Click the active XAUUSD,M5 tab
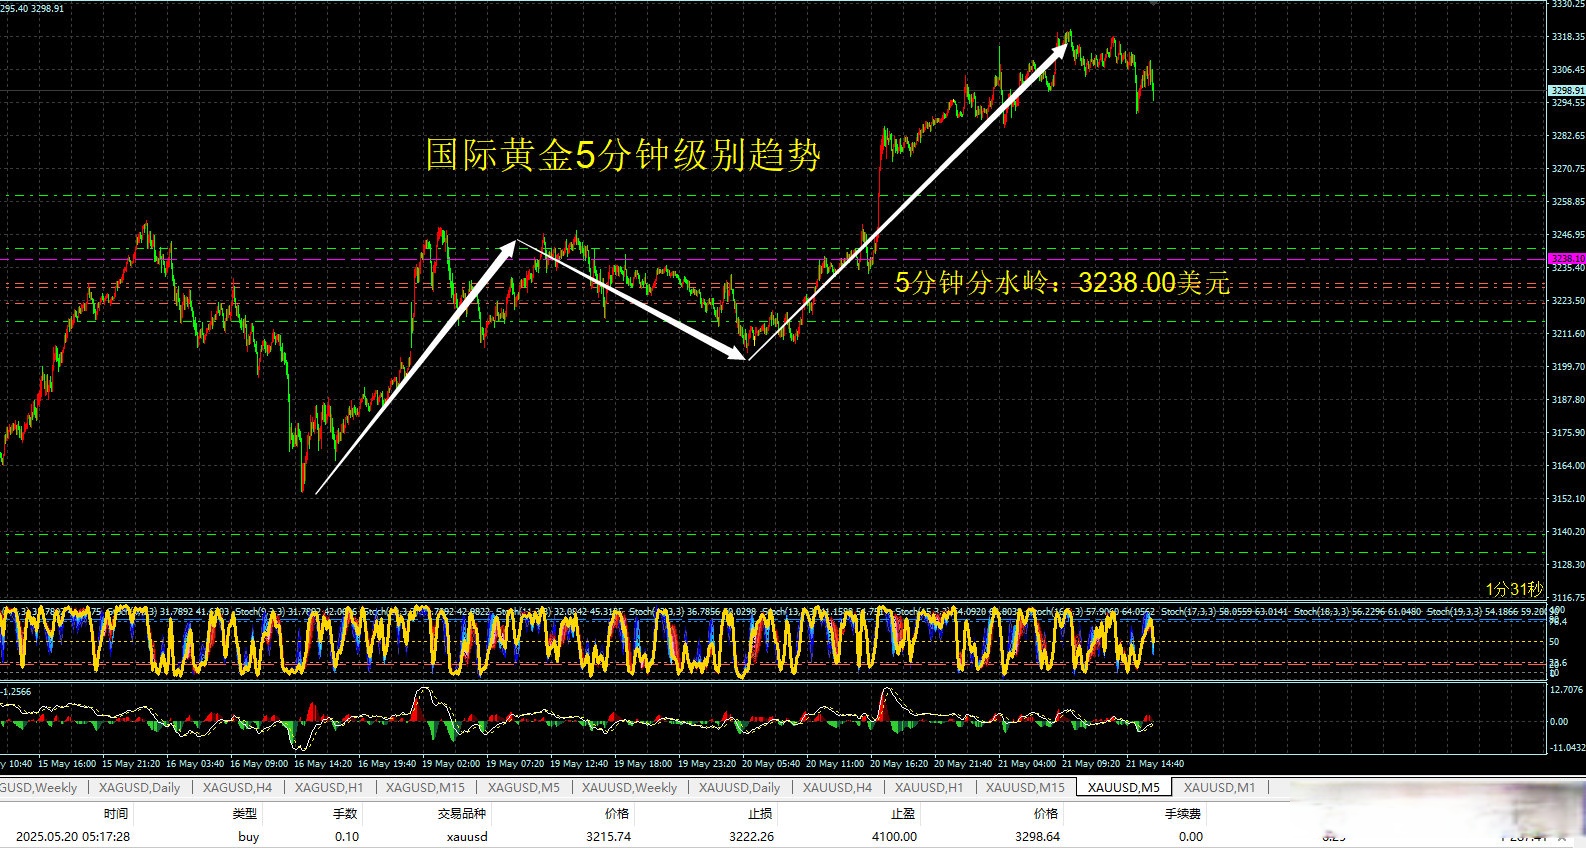The width and height of the screenshot is (1586, 848). point(1123,788)
